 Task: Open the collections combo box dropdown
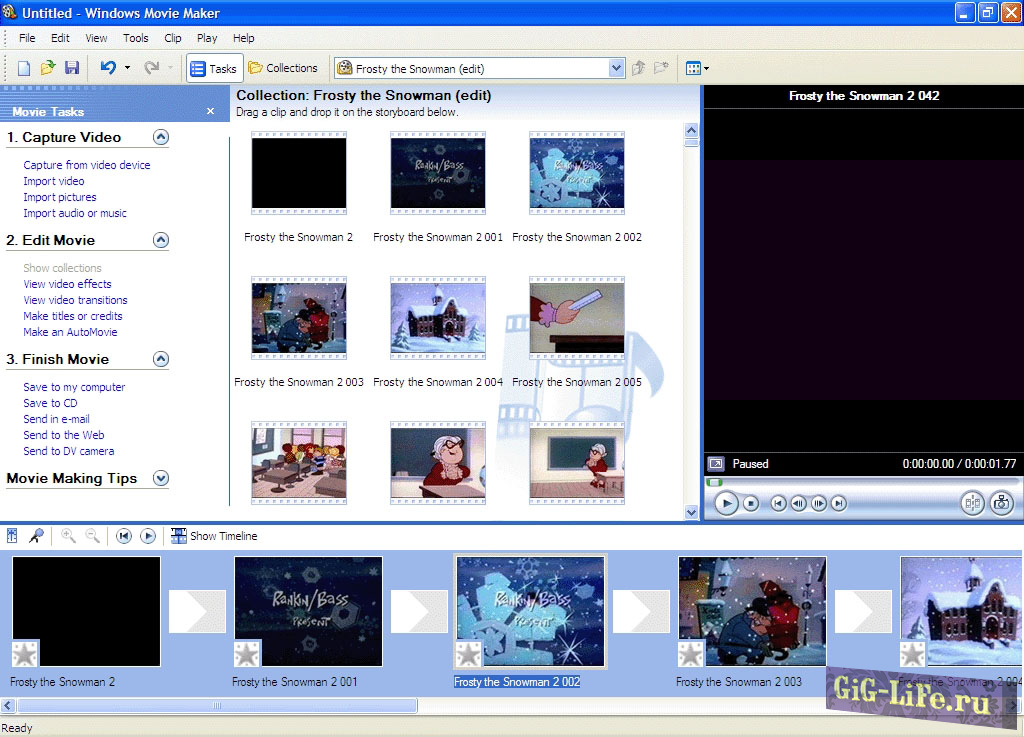tap(616, 67)
